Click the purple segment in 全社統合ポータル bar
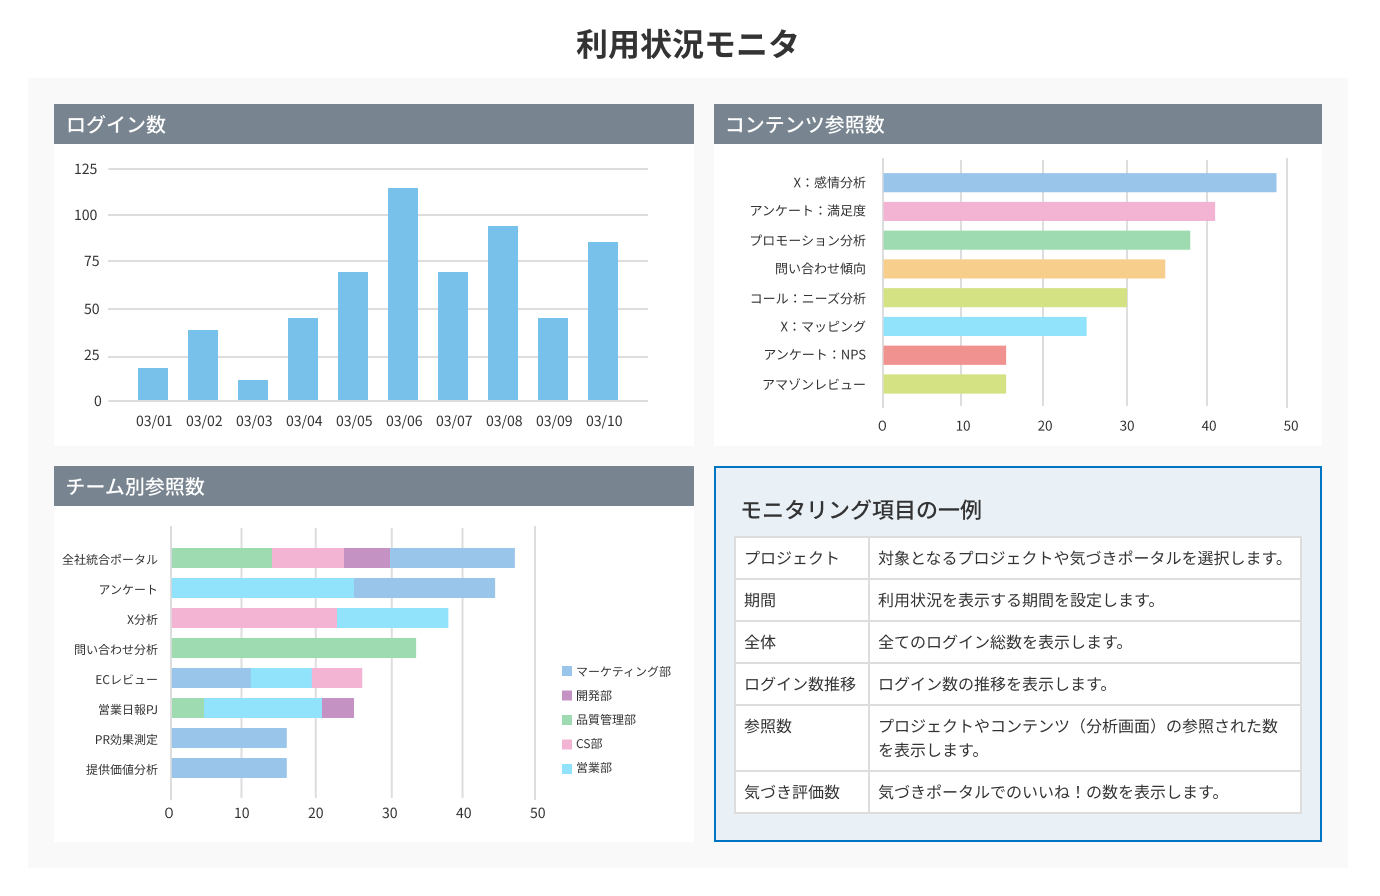This screenshot has height=896, width=1380. pyautogui.click(x=367, y=558)
